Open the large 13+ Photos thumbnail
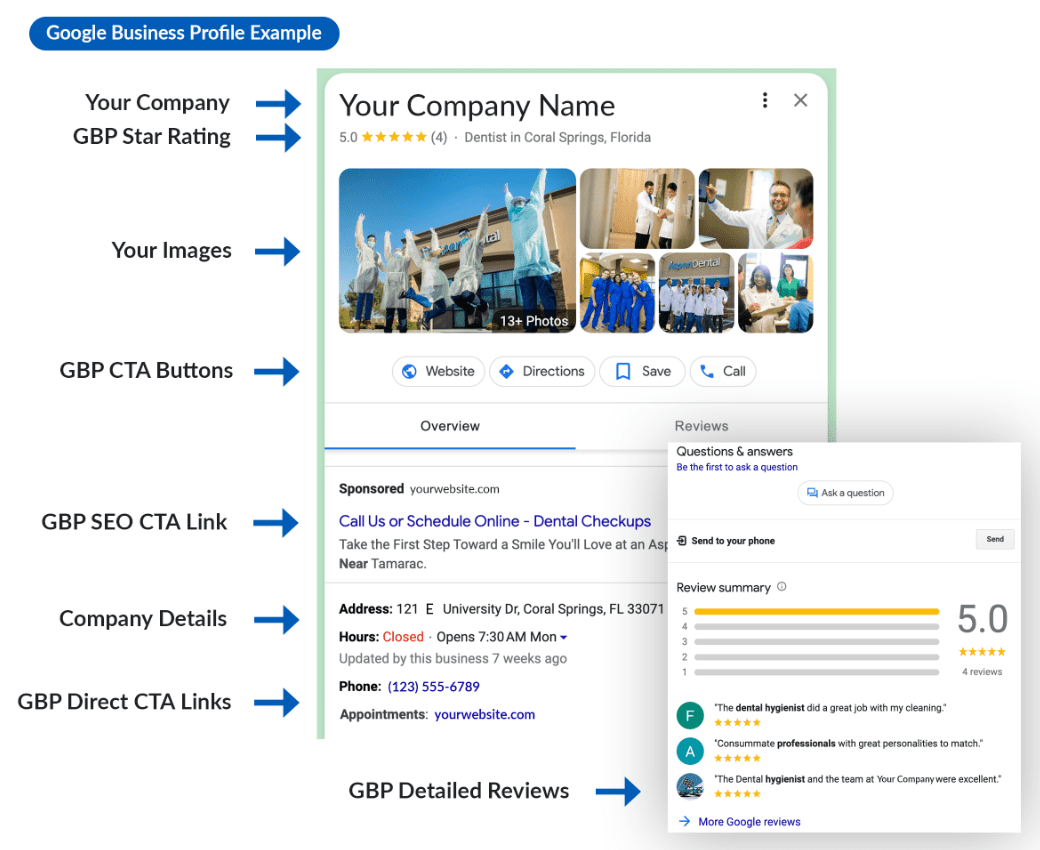Image resolution: width=1040 pixels, height=850 pixels. click(457, 251)
